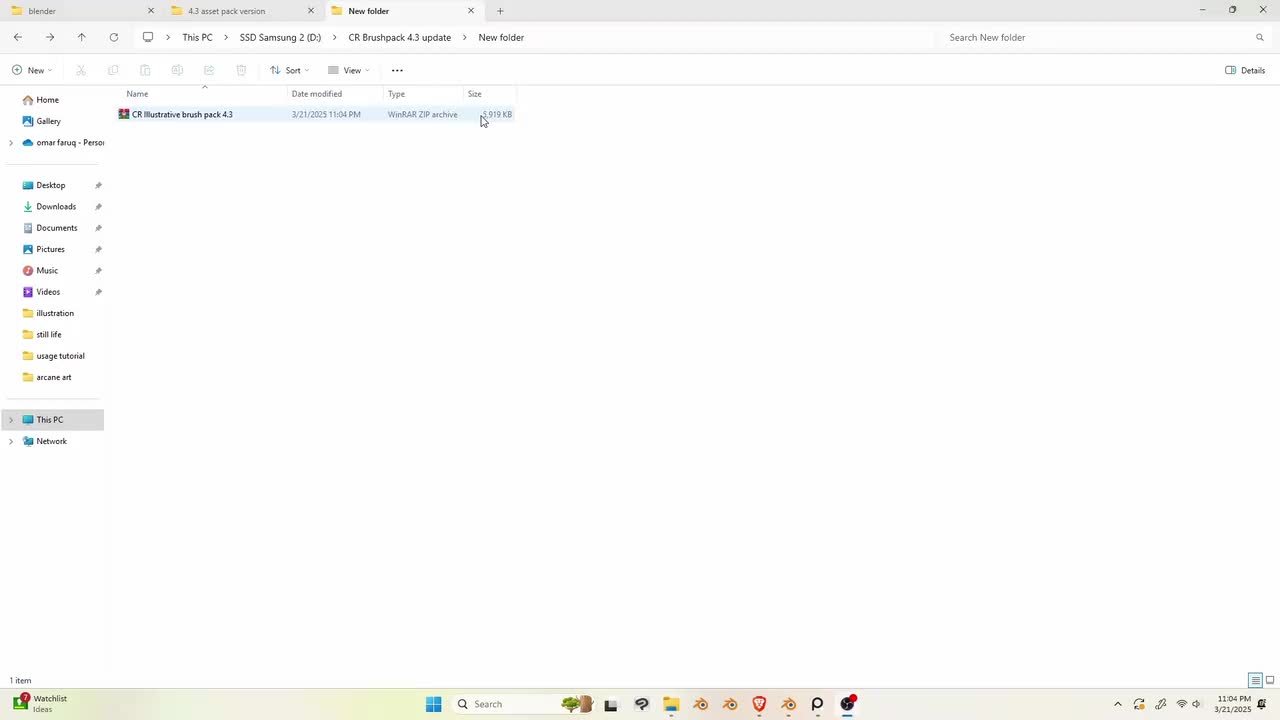Click the monitor icon in address bar

[x=148, y=37]
